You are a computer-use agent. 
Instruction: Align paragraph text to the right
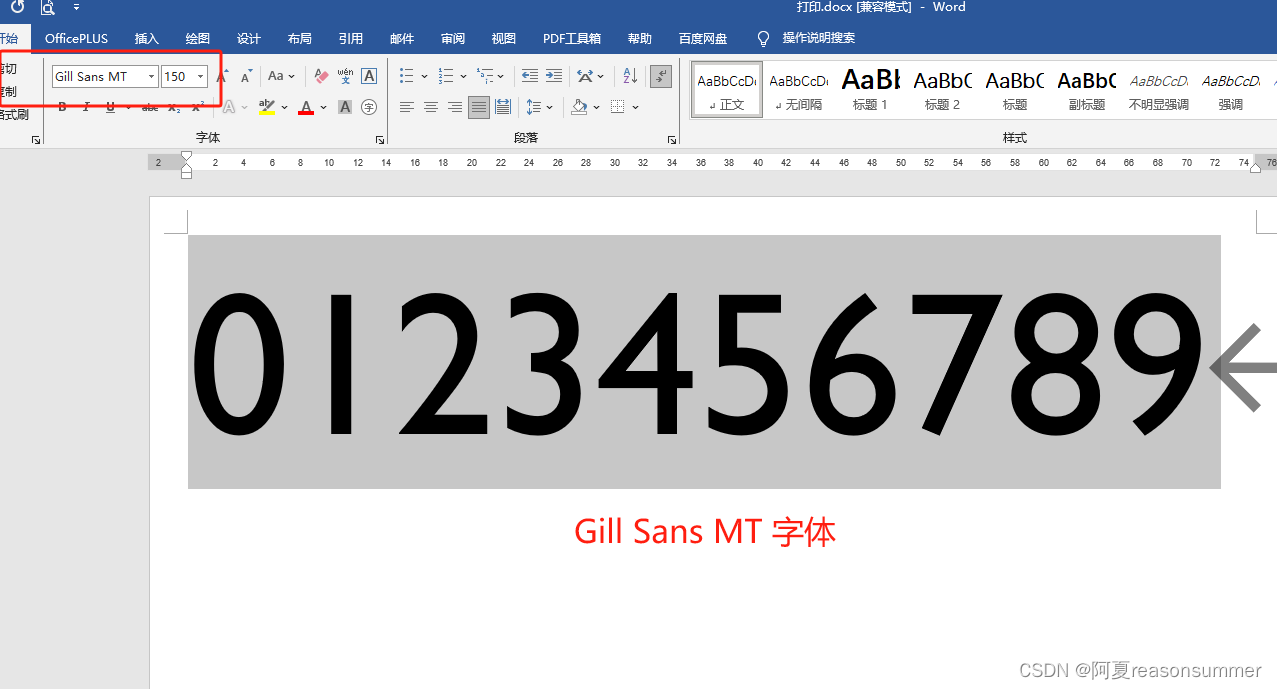click(x=455, y=107)
